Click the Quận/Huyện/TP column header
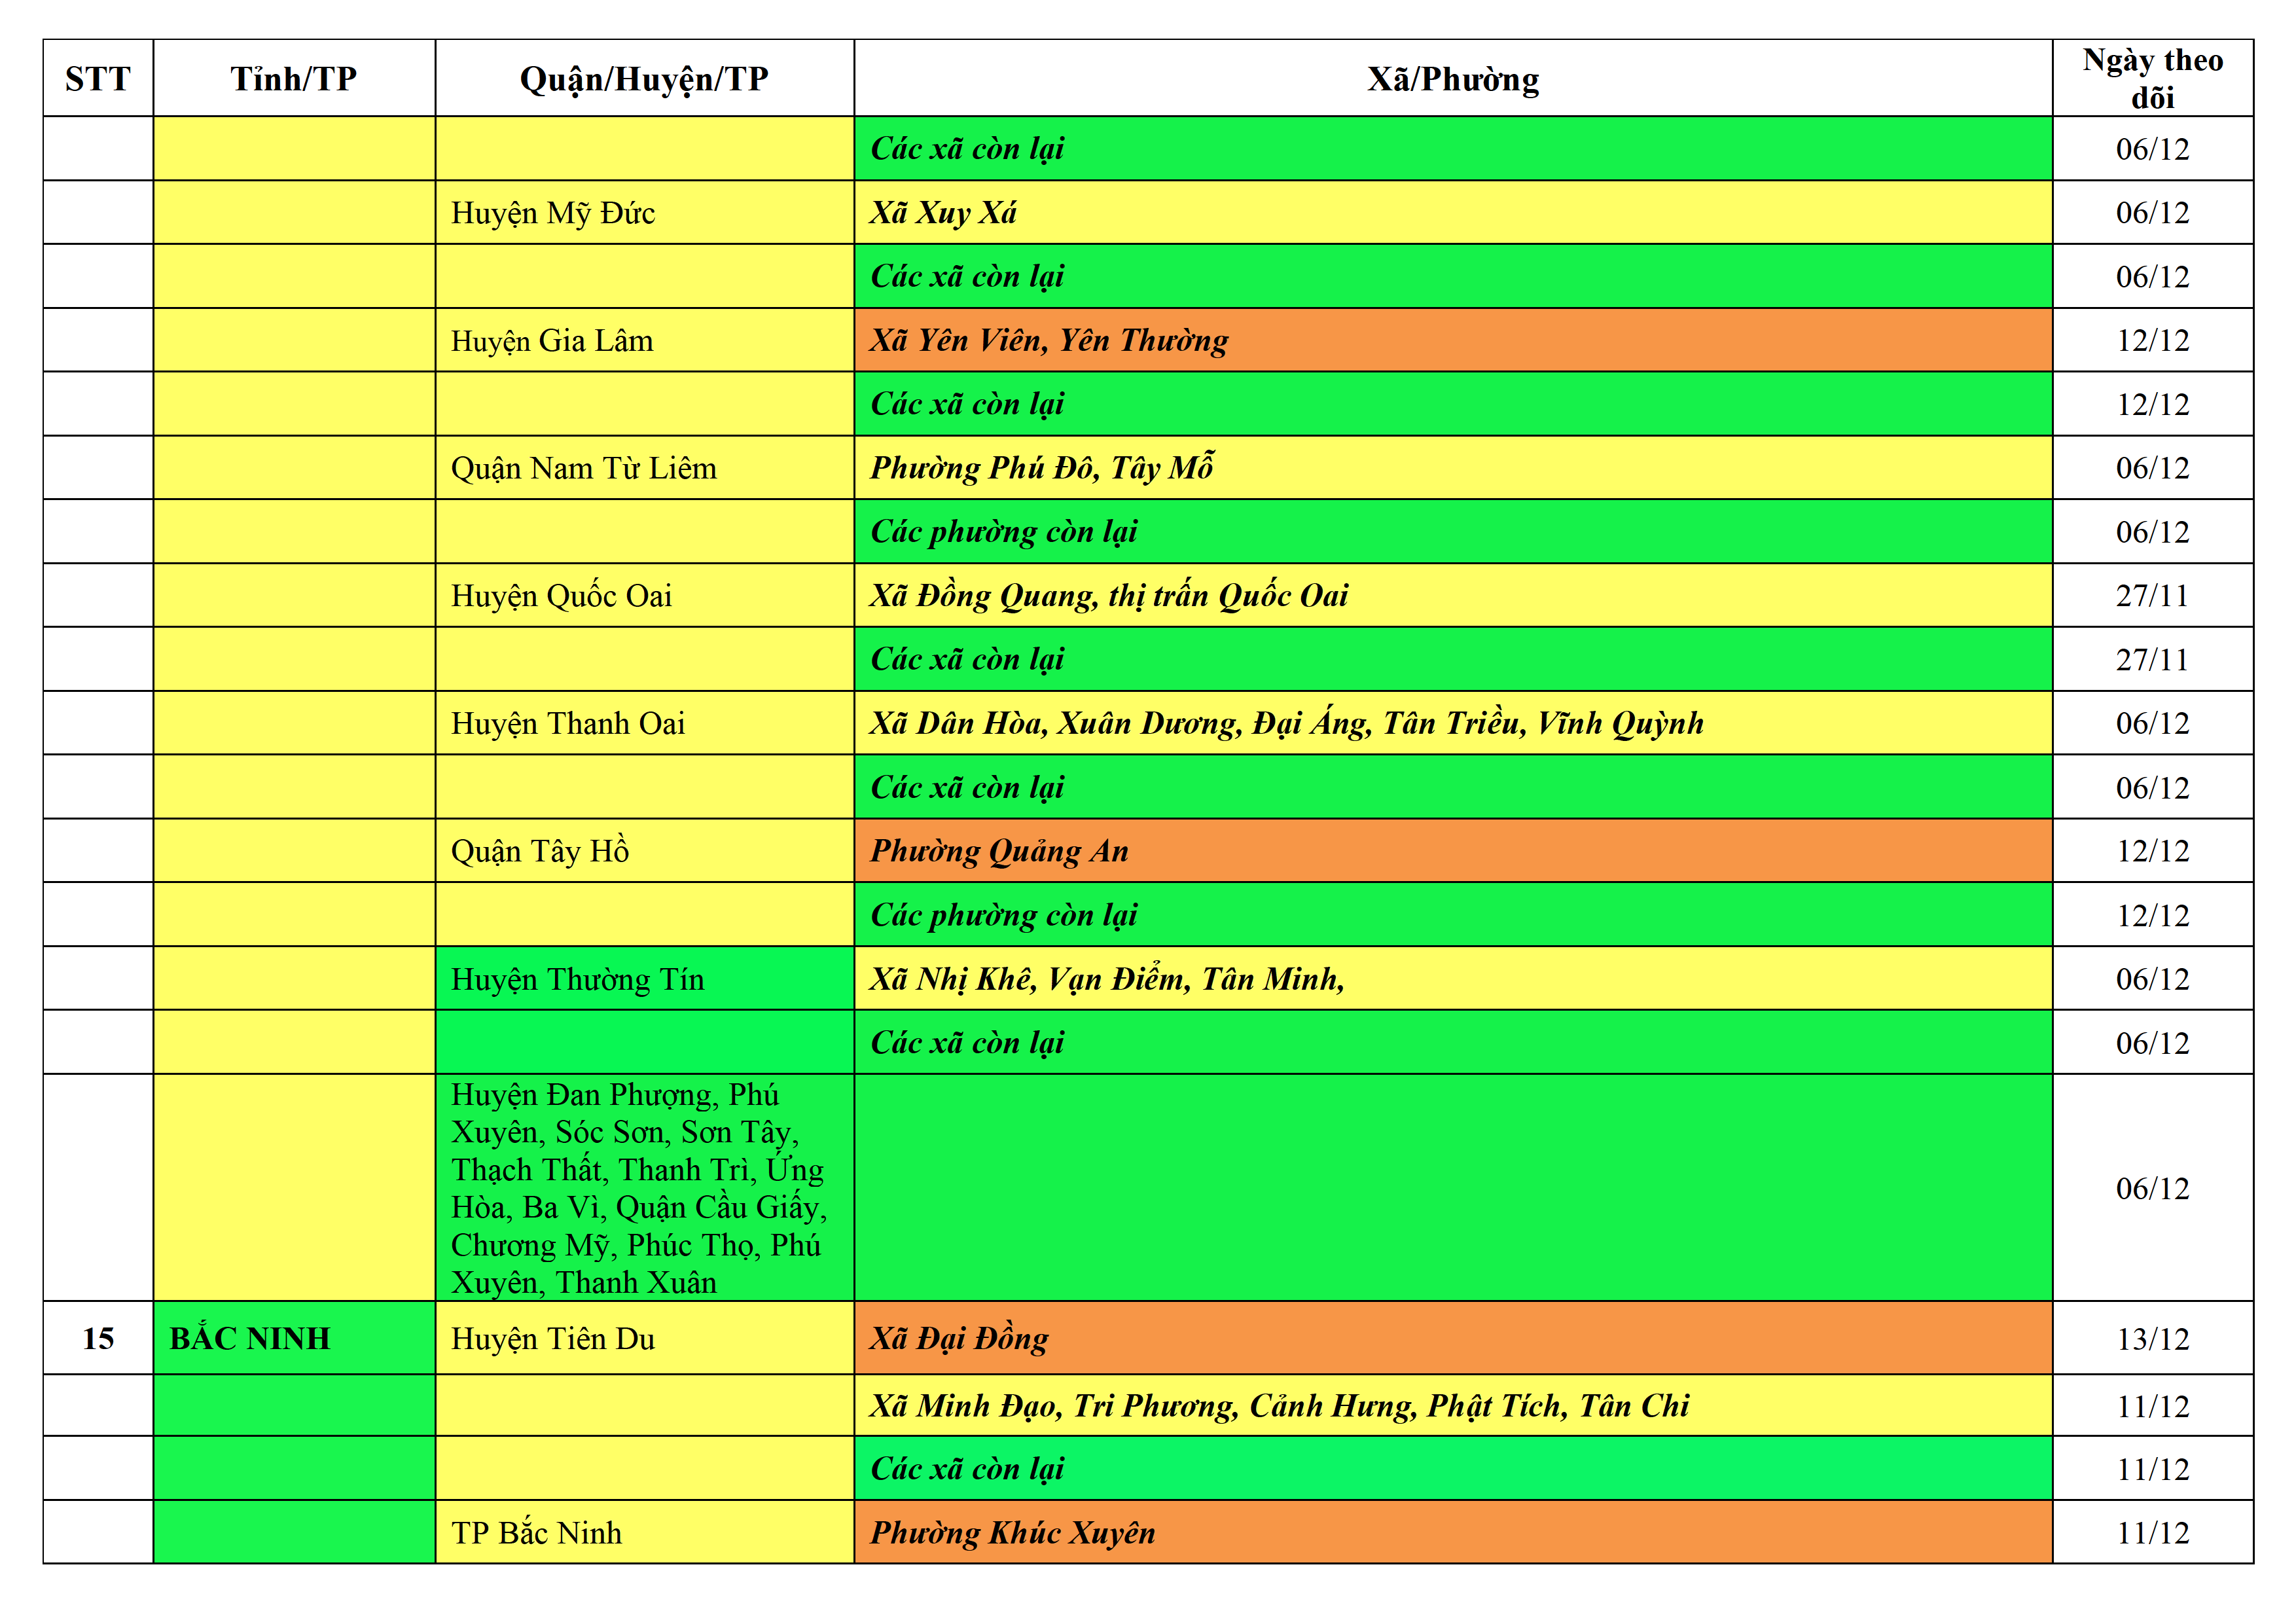 [x=644, y=79]
